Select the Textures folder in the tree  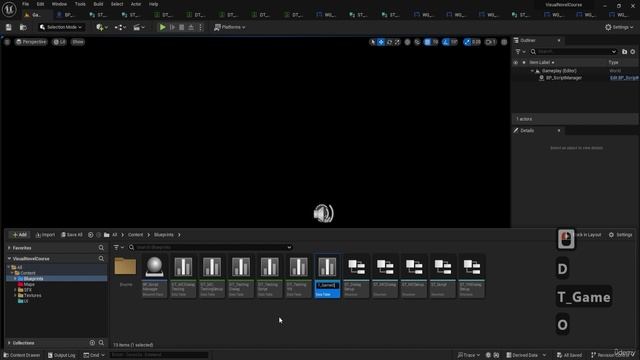click(32, 296)
